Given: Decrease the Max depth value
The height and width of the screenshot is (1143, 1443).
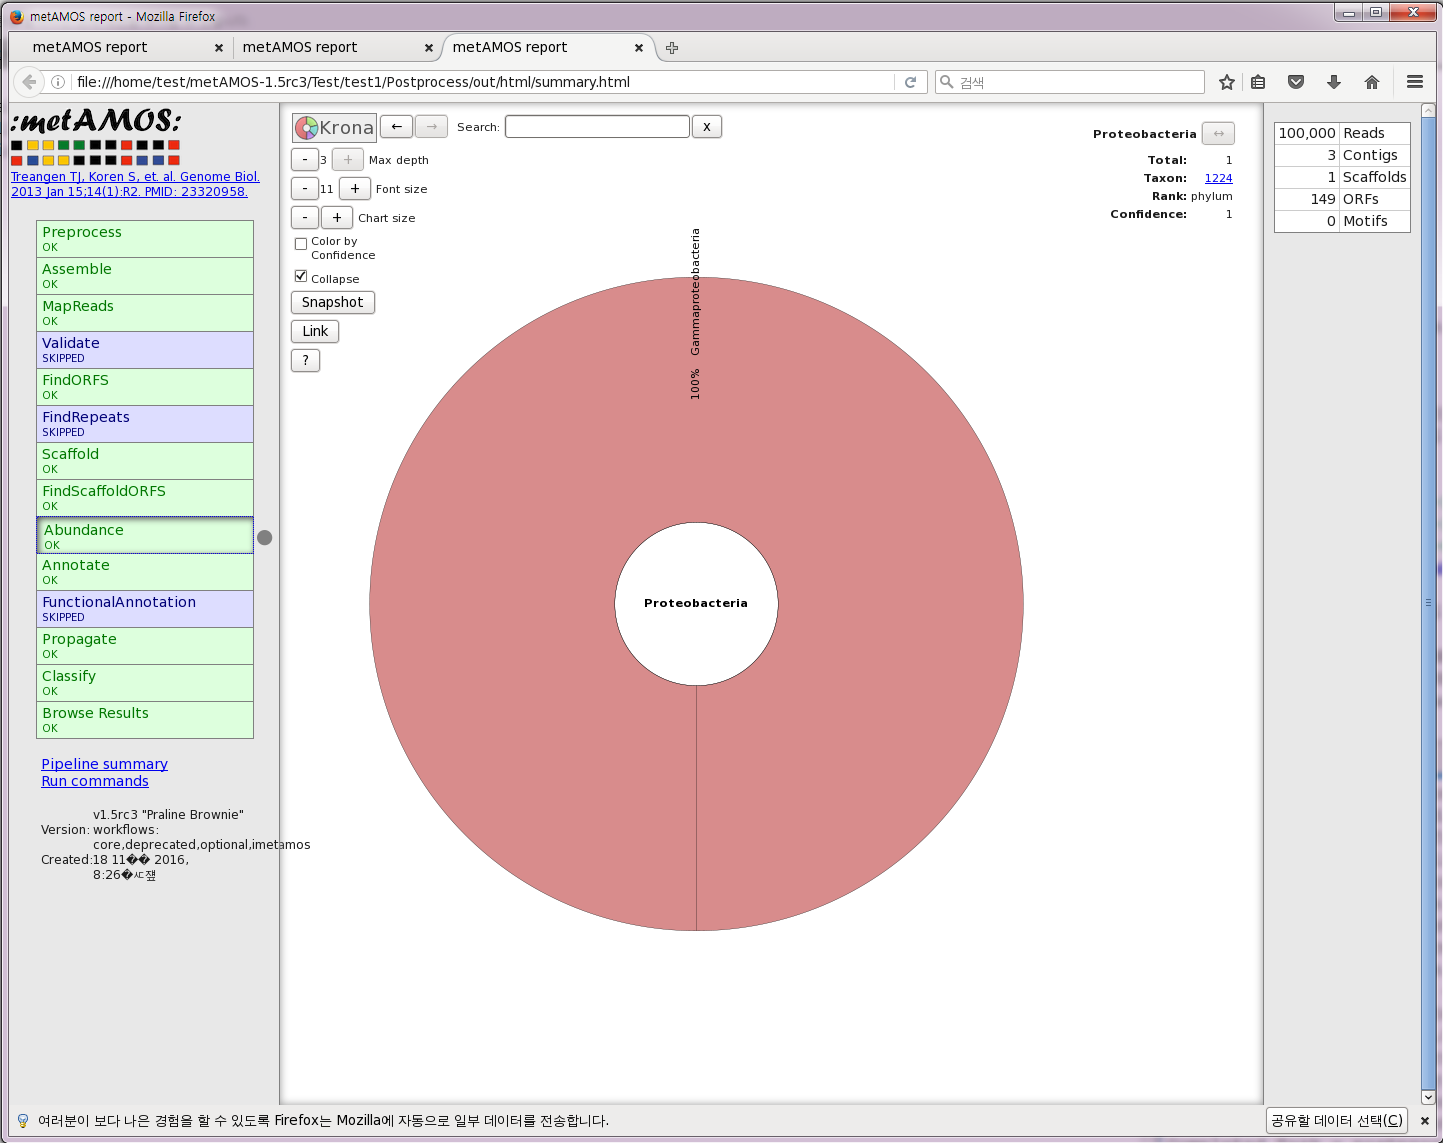Looking at the screenshot, I should [305, 160].
